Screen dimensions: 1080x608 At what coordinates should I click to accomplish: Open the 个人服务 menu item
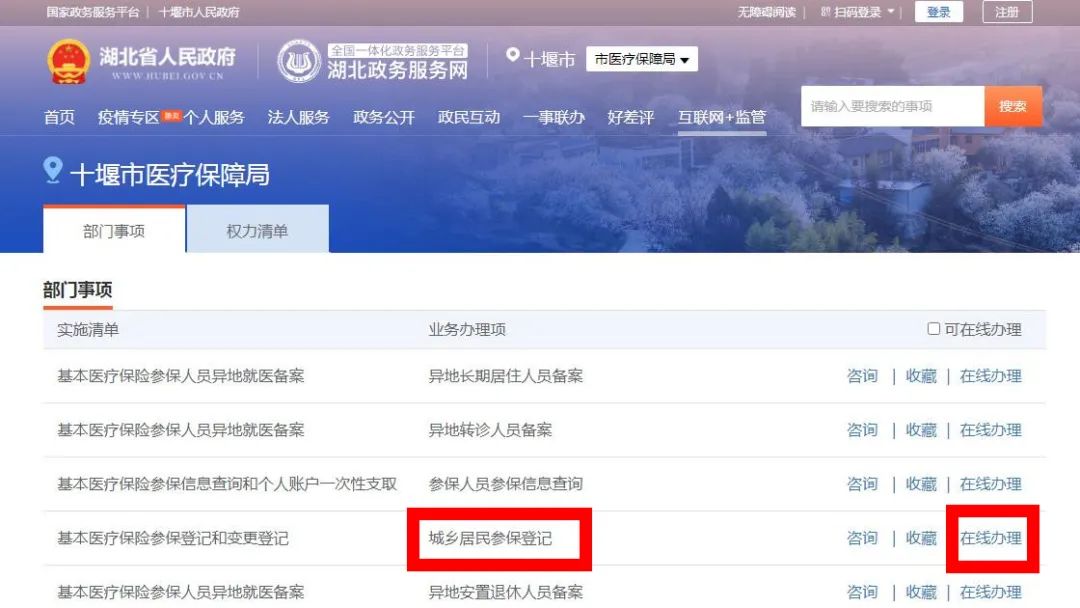(x=214, y=117)
